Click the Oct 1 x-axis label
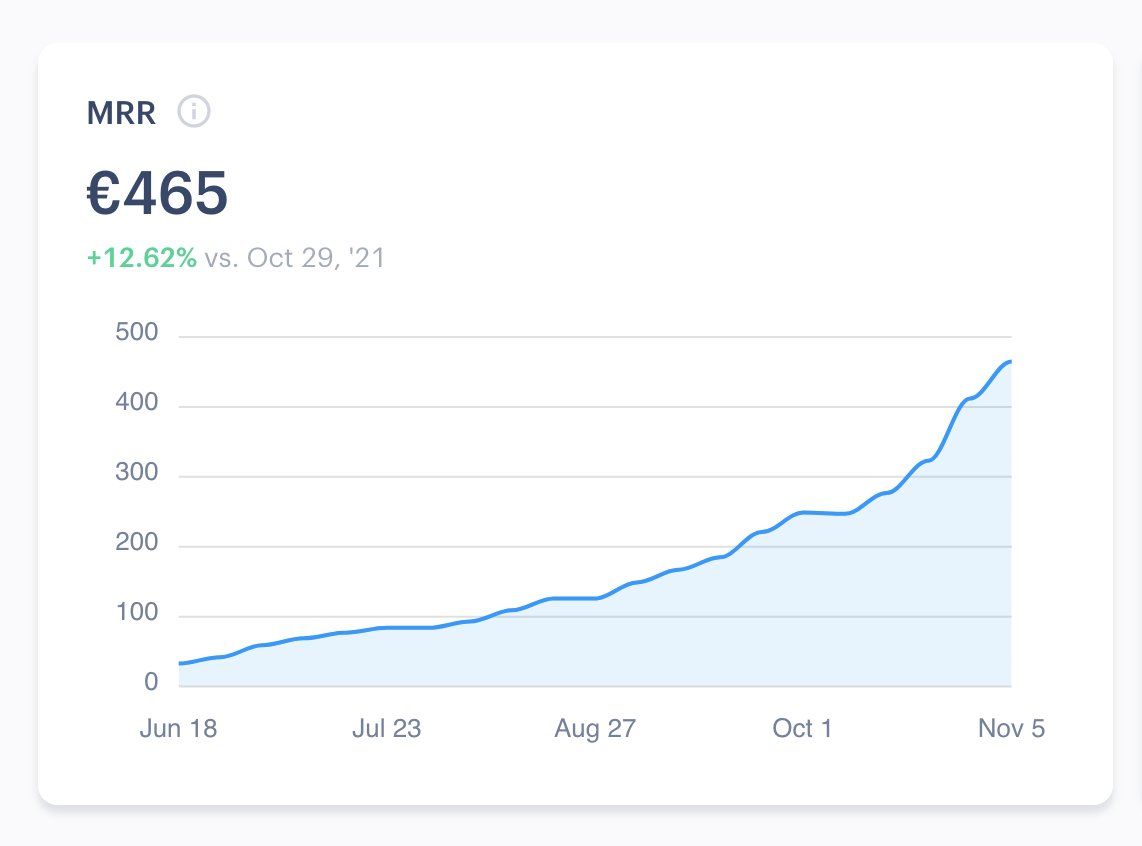Screen dimensions: 1142x846 pos(802,728)
